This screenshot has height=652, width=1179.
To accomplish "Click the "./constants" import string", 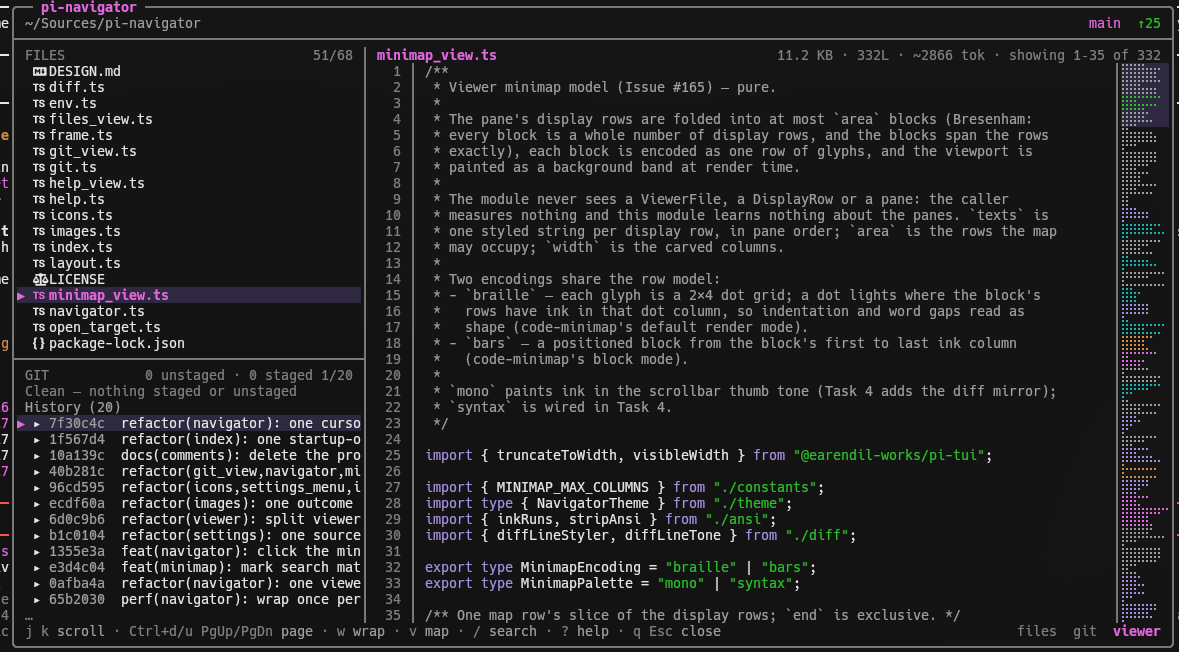I will point(765,488).
